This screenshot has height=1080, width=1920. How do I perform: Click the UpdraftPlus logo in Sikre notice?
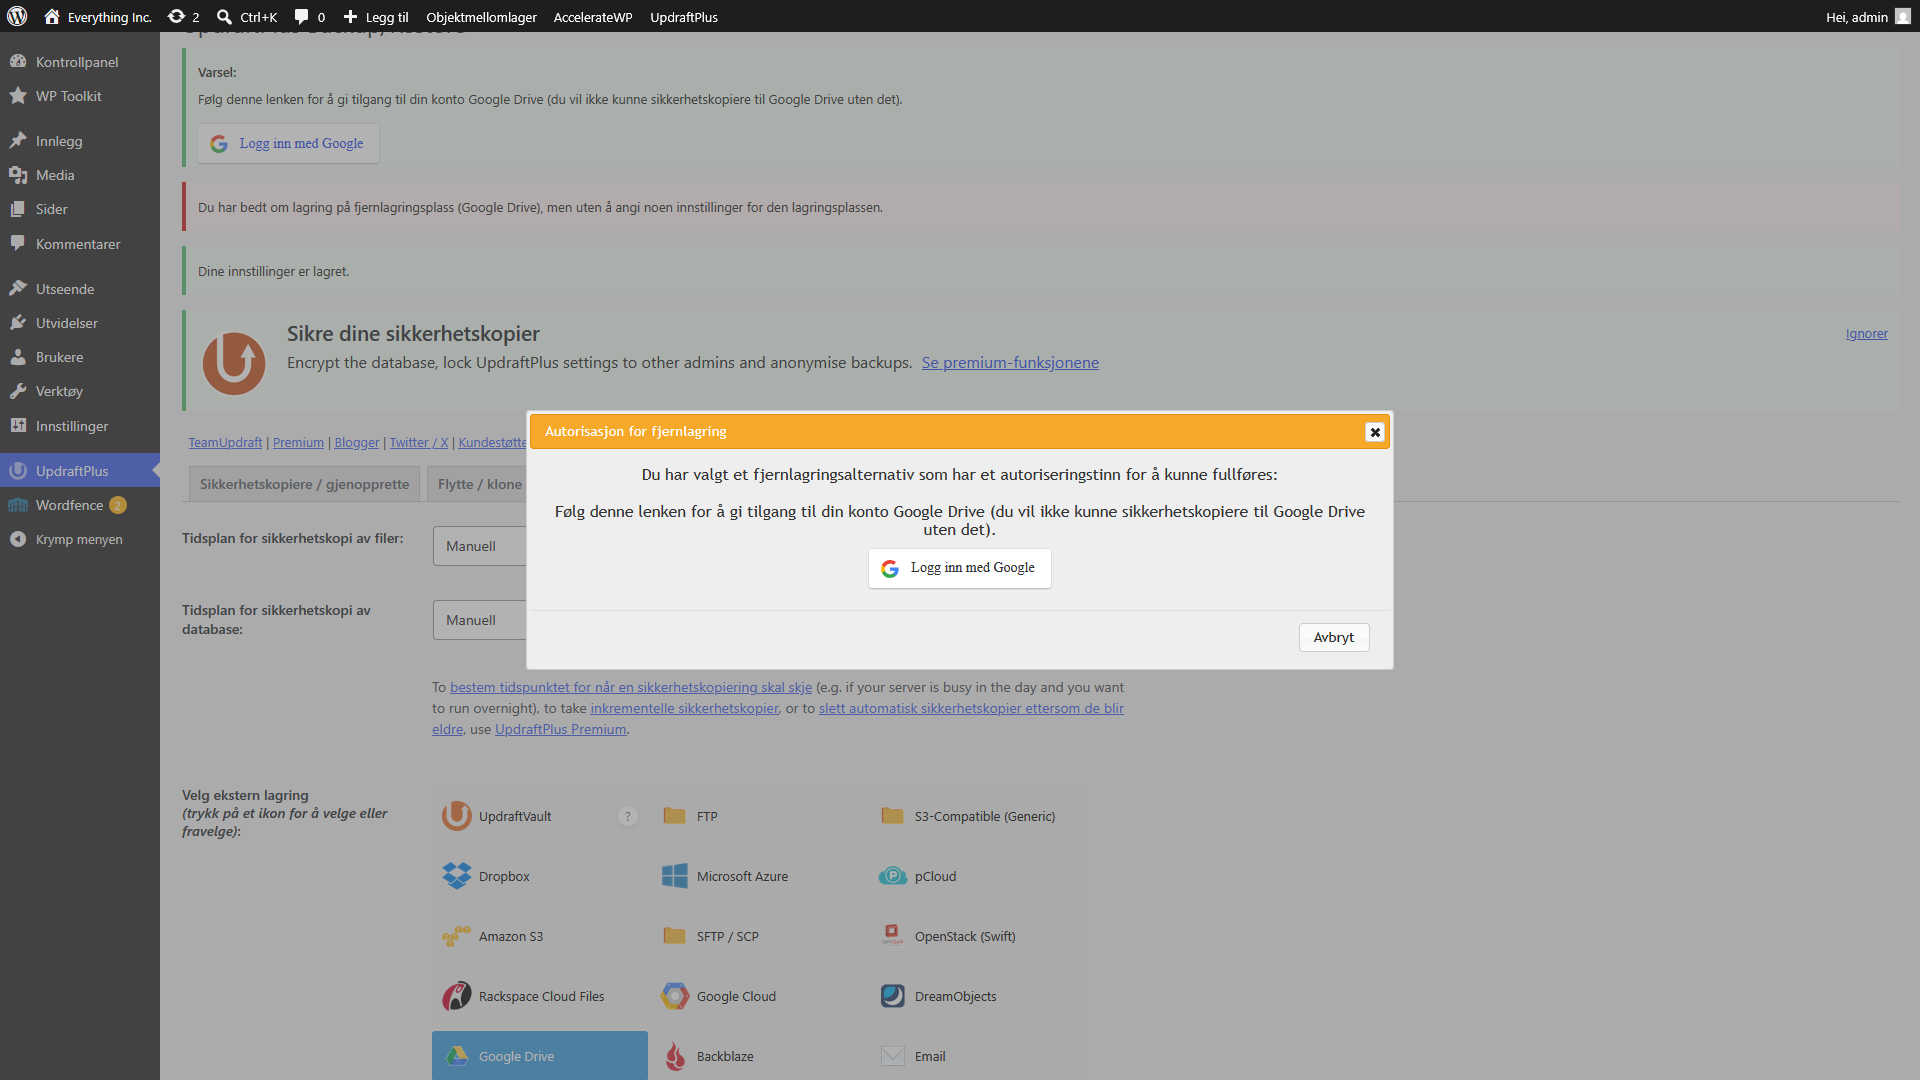(234, 363)
